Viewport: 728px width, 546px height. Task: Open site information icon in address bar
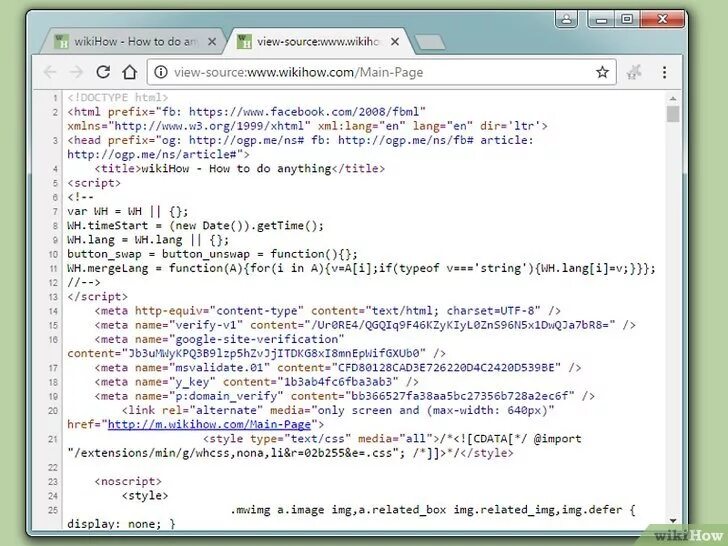[161, 72]
